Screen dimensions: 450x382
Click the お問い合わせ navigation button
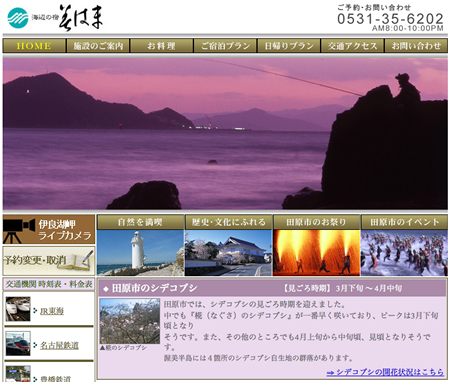[x=416, y=46]
